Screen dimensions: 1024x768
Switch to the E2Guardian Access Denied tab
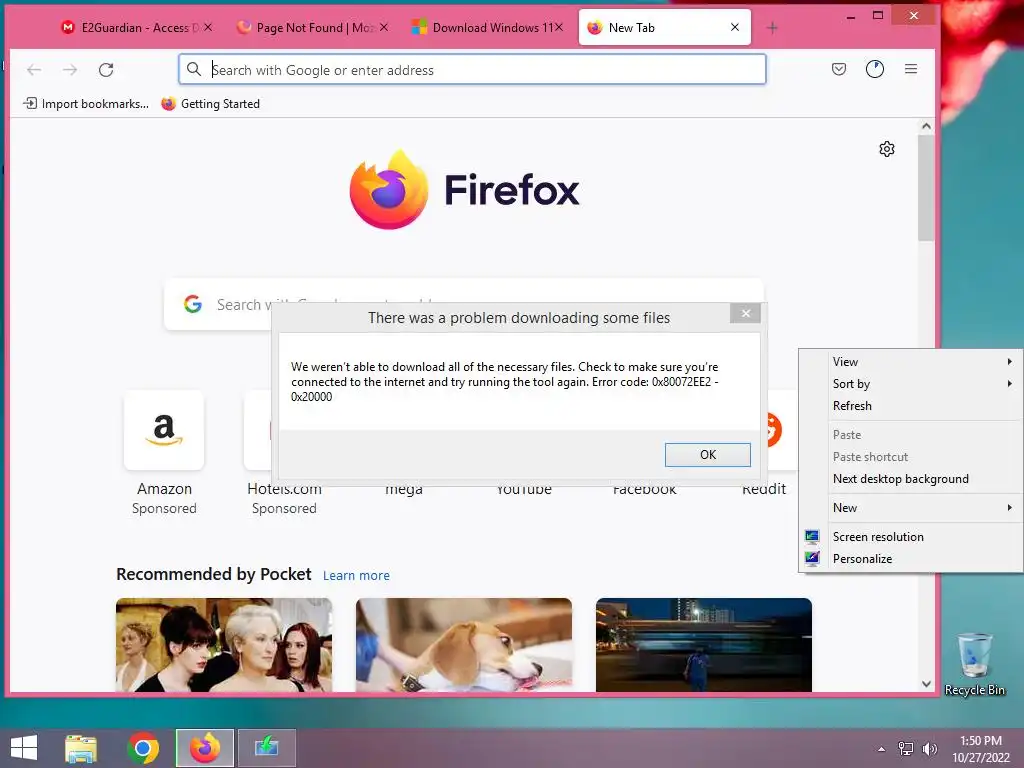click(x=135, y=27)
